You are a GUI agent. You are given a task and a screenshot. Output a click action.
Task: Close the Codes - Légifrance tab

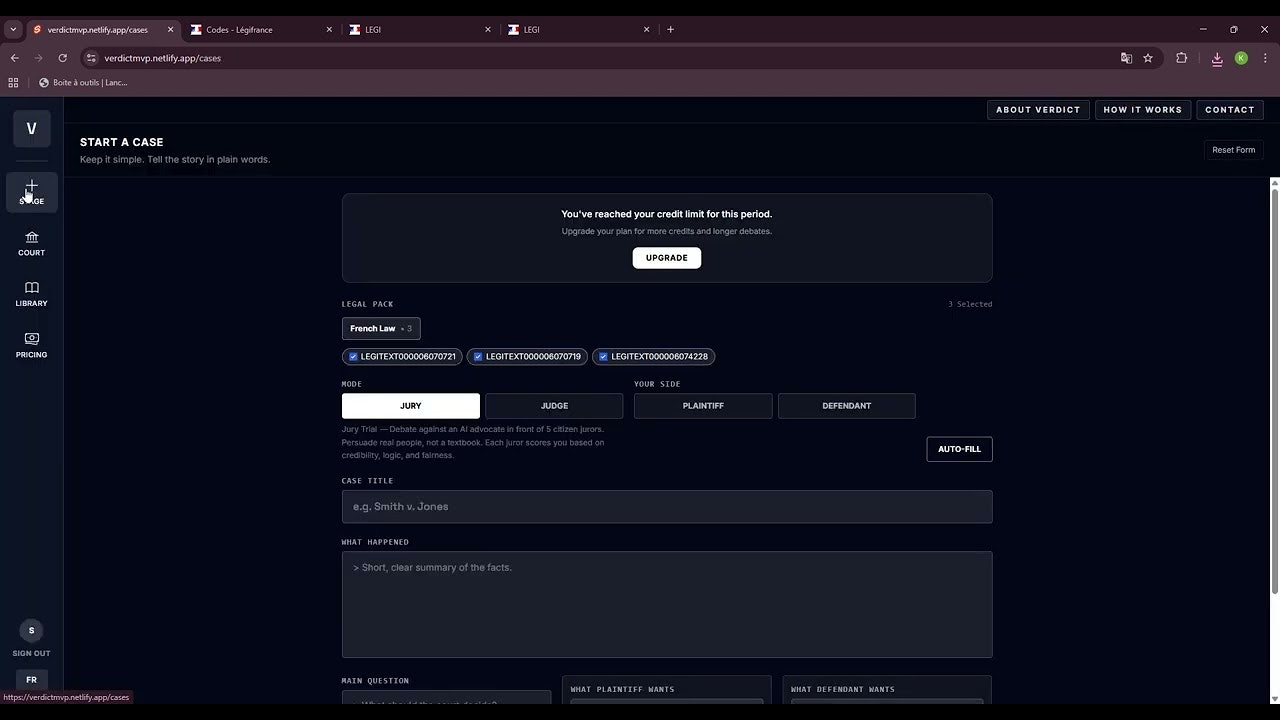coord(329,30)
